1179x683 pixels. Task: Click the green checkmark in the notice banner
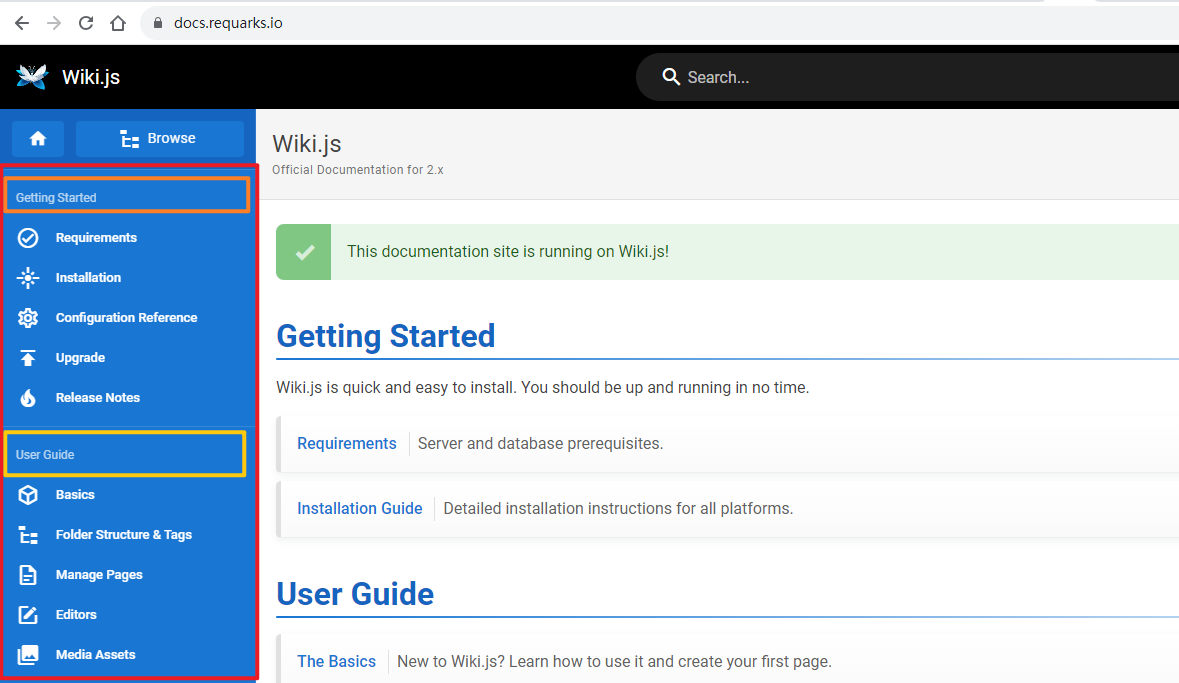coord(304,252)
